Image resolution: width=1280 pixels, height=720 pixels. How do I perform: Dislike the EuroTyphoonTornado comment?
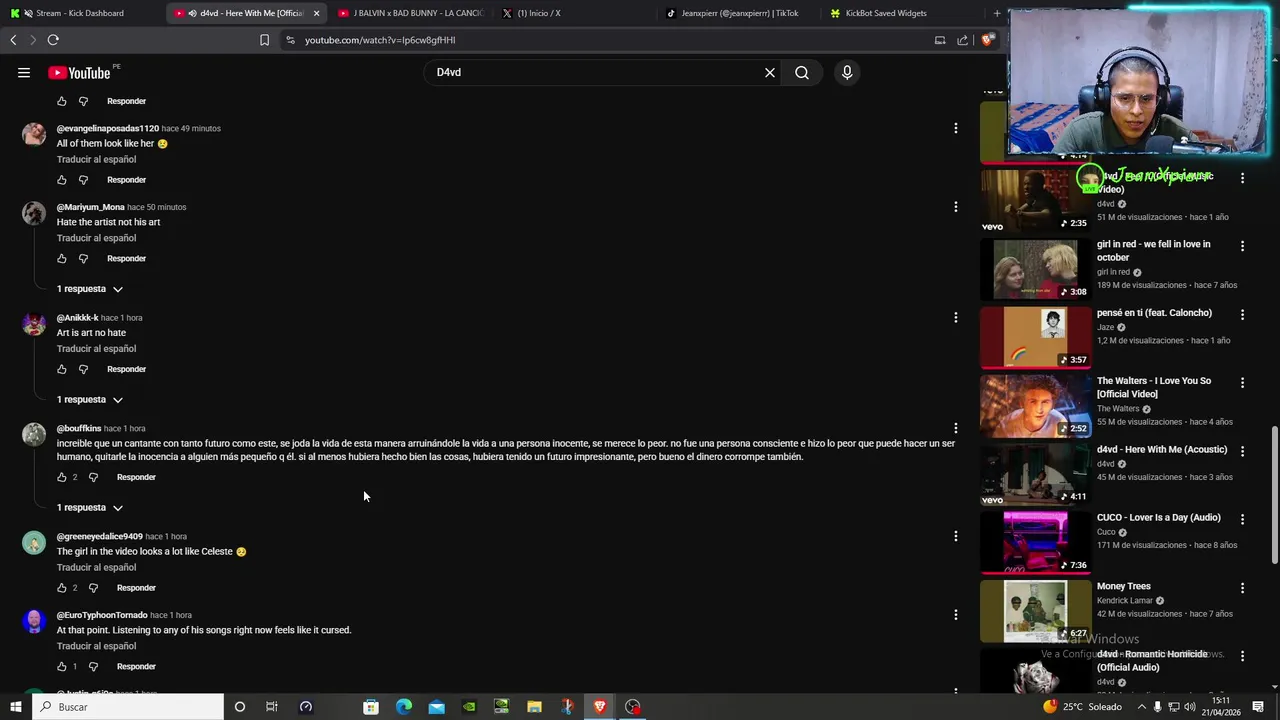coord(93,667)
